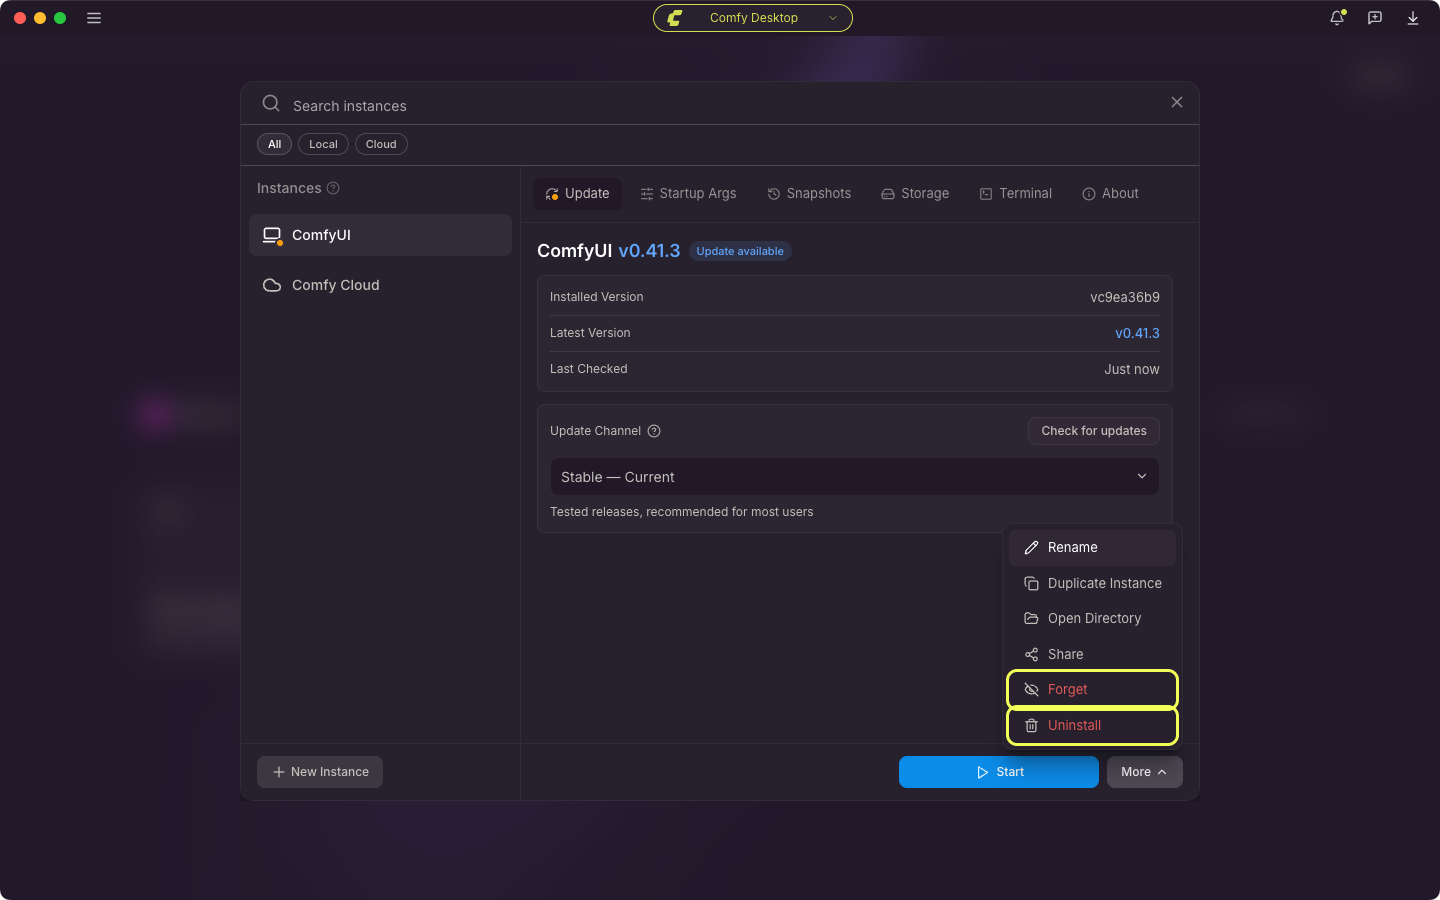This screenshot has height=900, width=1440.
Task: Click the Update Channel help icon
Action: point(654,431)
